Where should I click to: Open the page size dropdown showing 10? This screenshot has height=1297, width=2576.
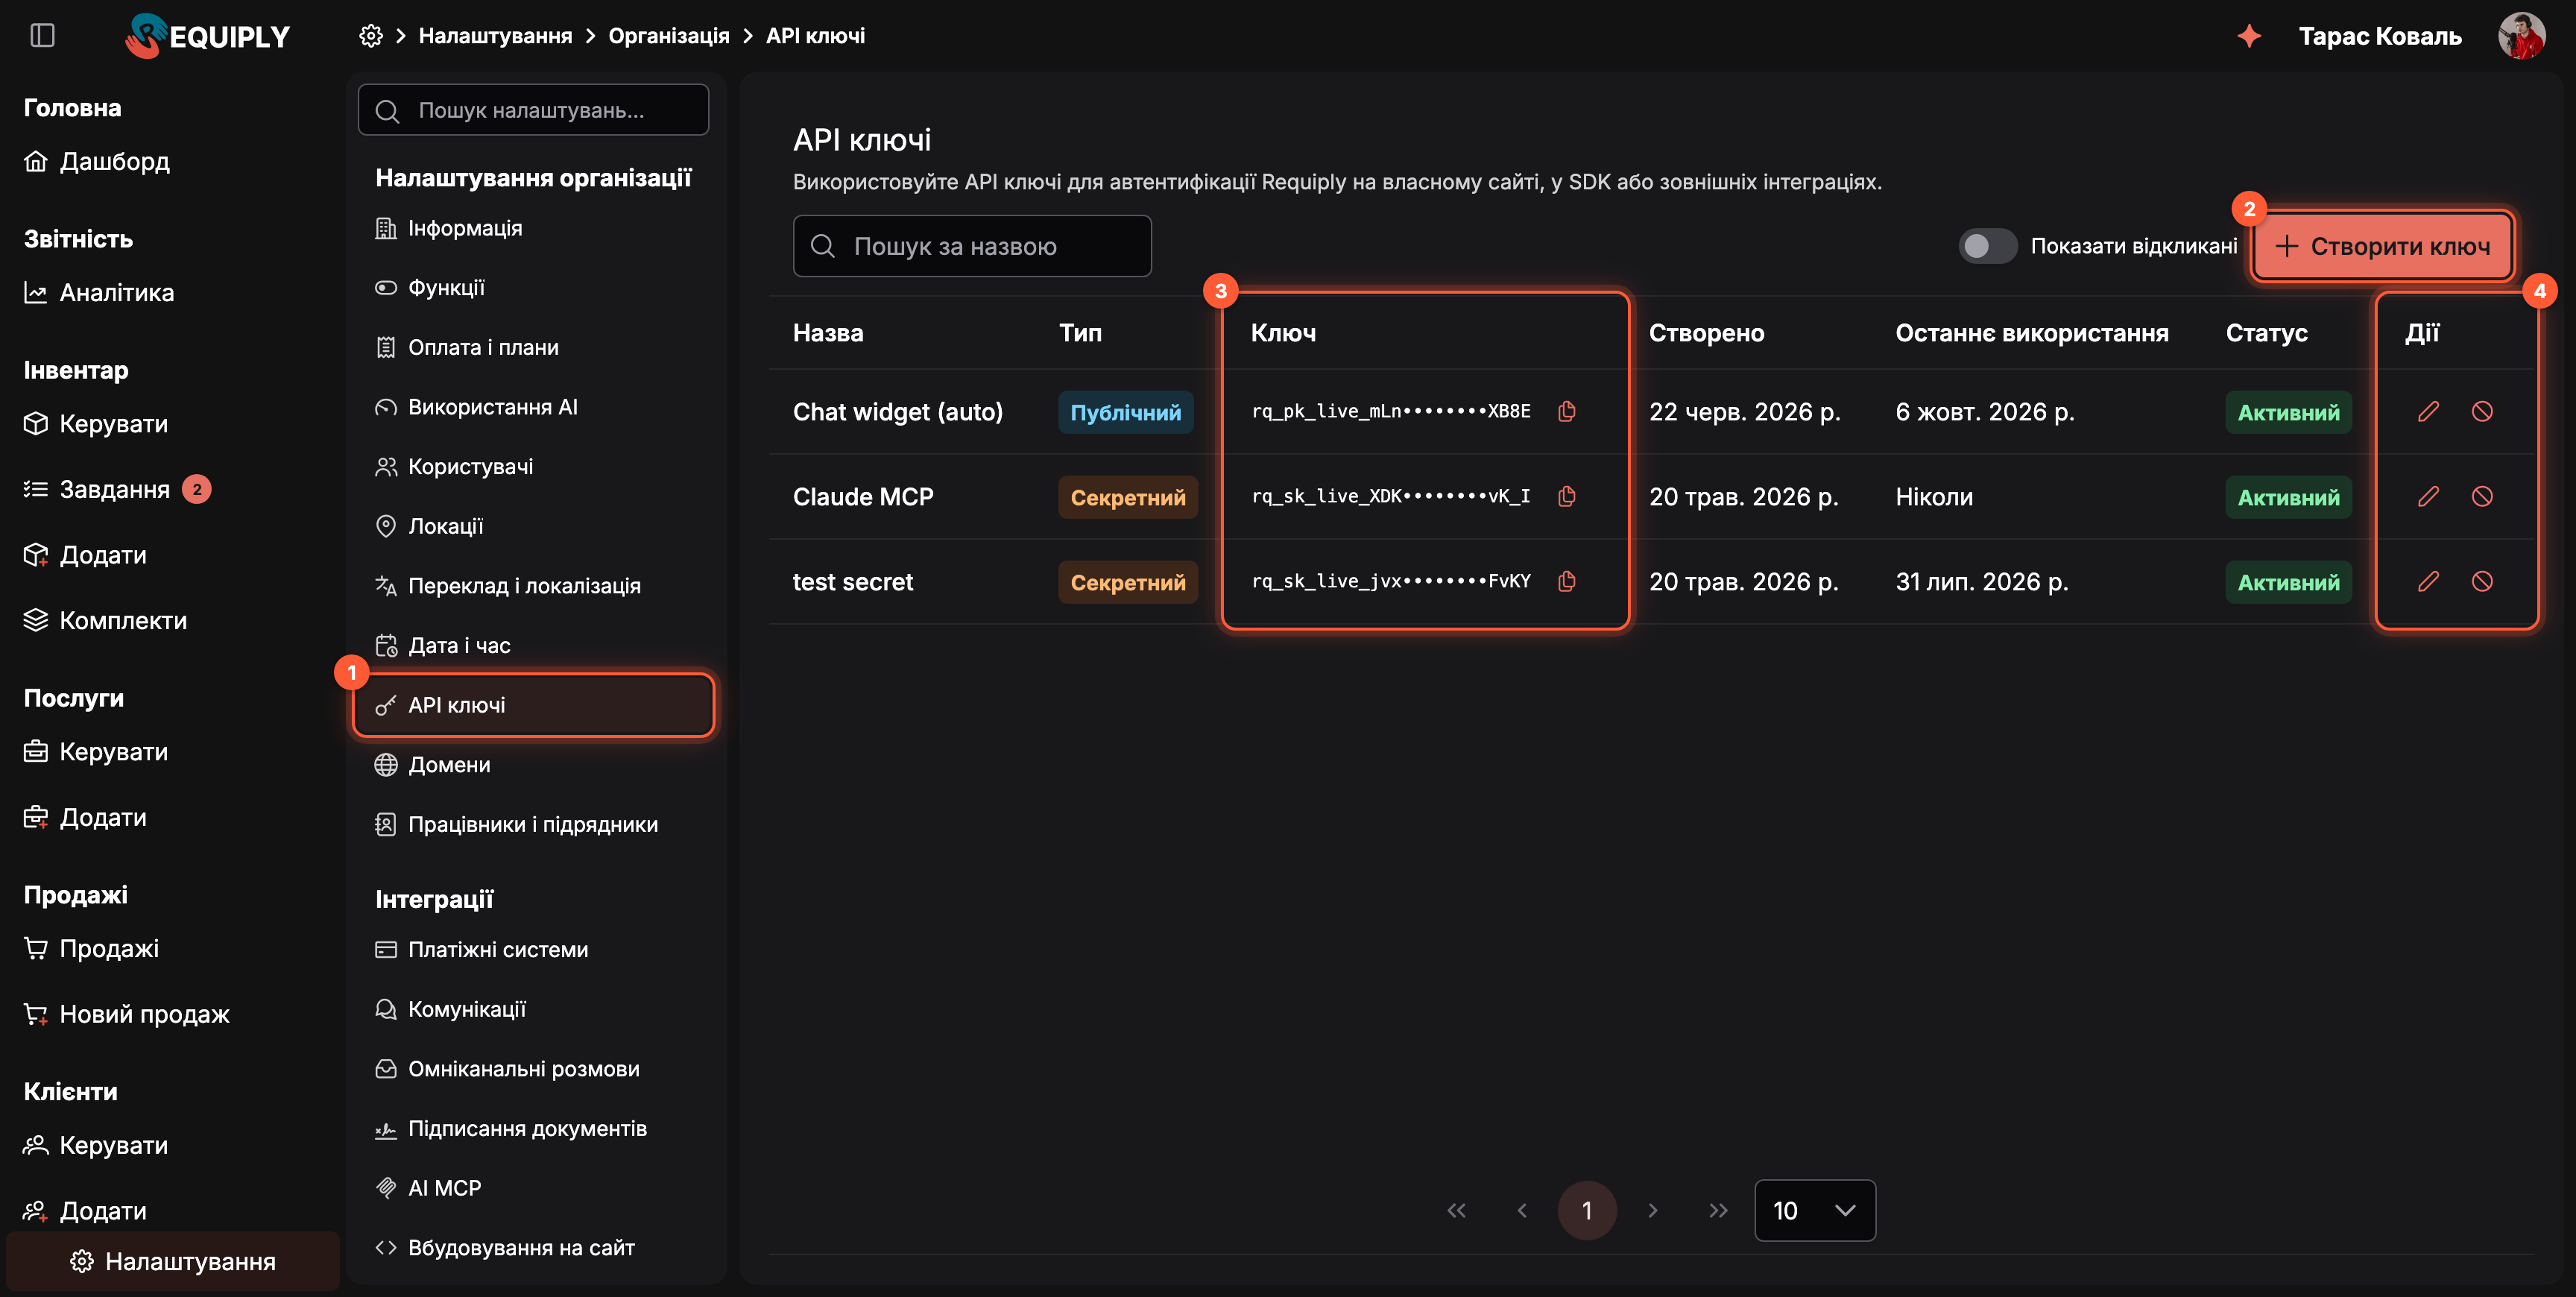[x=1815, y=1211]
